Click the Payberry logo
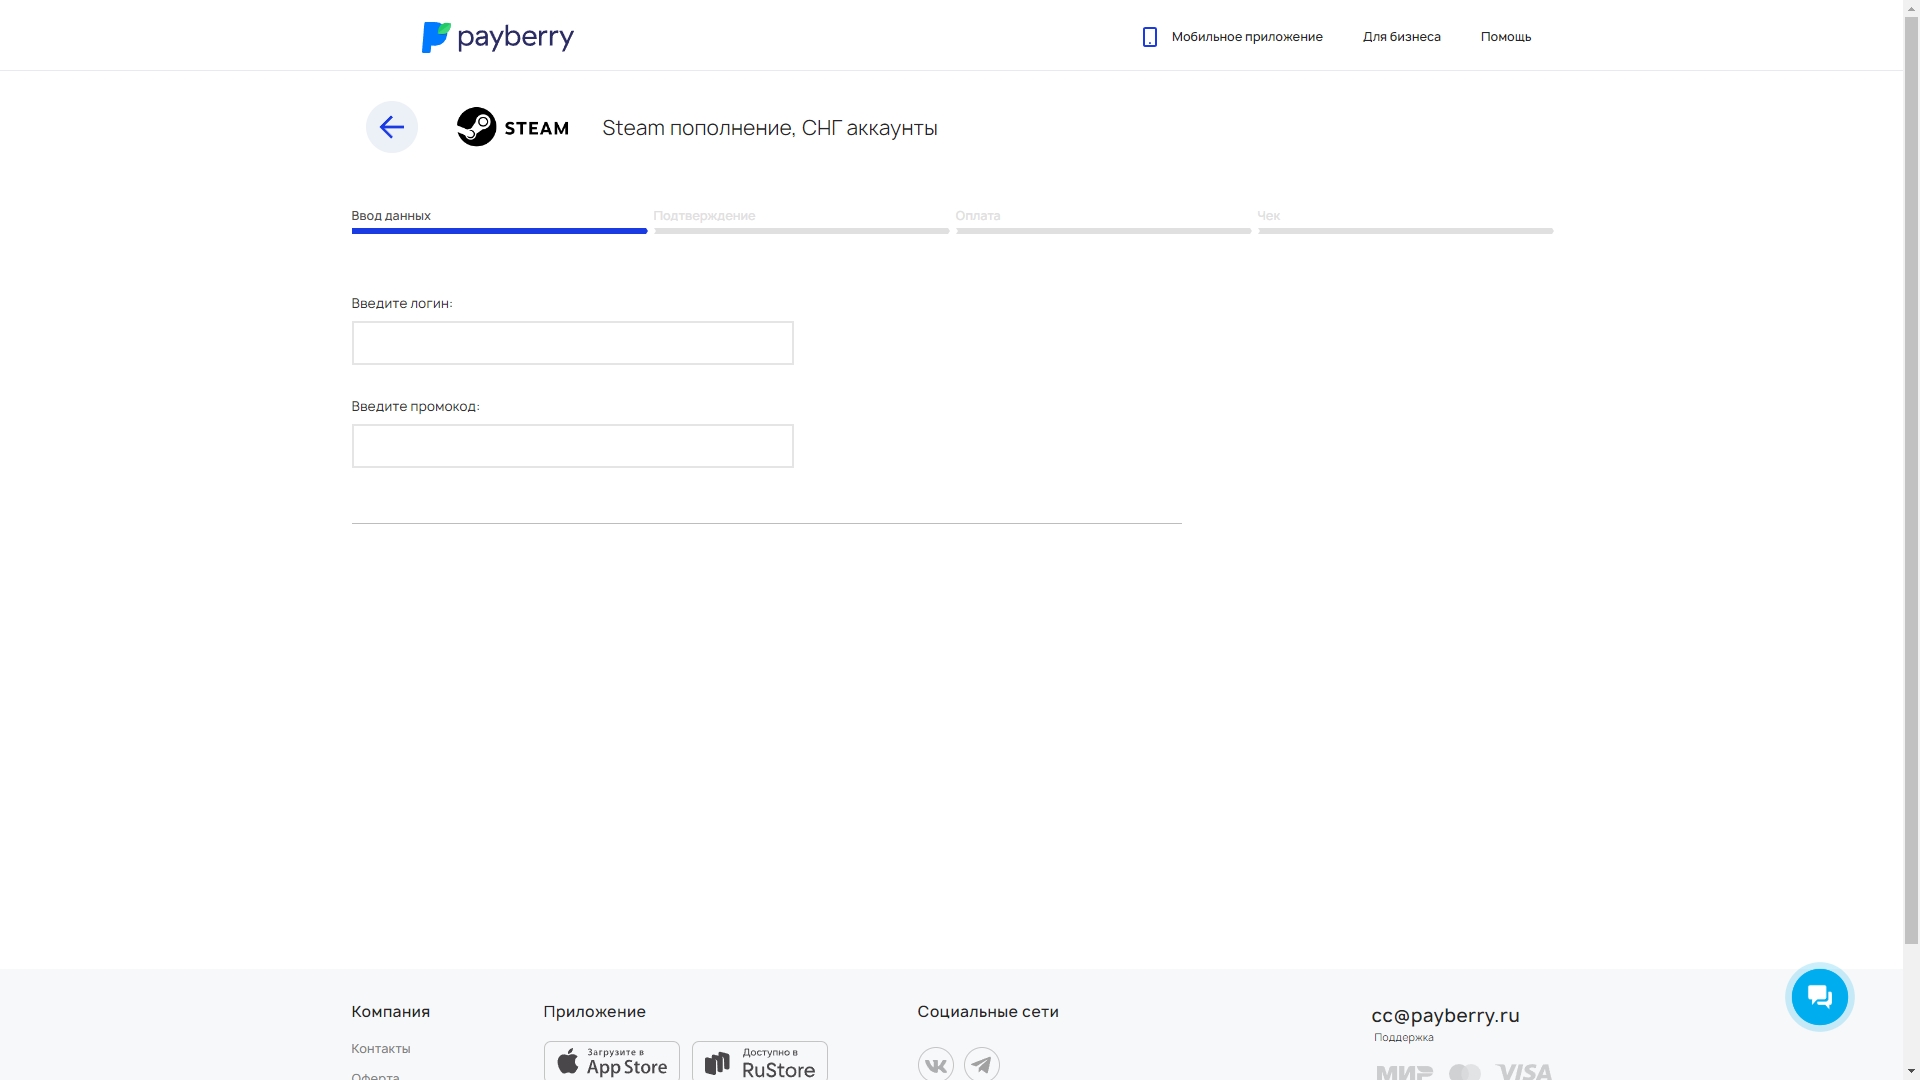Viewport: 1920px width, 1080px height. click(497, 37)
